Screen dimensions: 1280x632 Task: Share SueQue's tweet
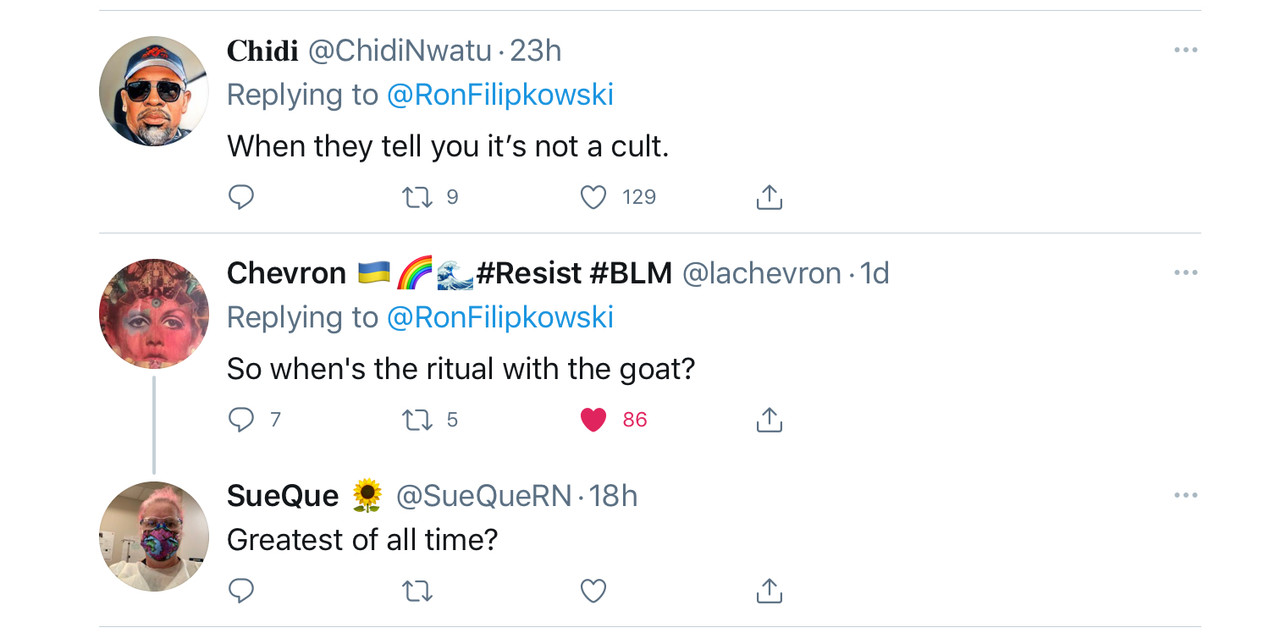click(x=769, y=591)
